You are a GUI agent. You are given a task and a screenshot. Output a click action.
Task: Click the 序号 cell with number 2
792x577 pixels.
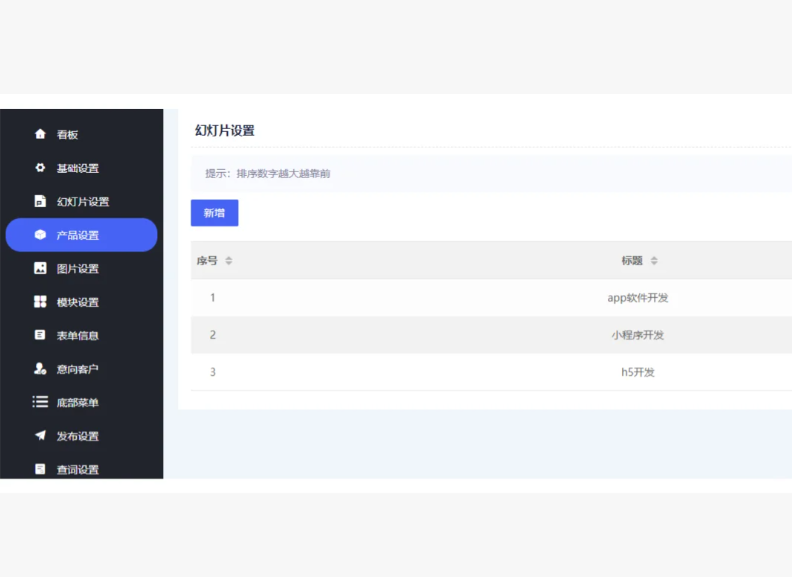pos(213,335)
